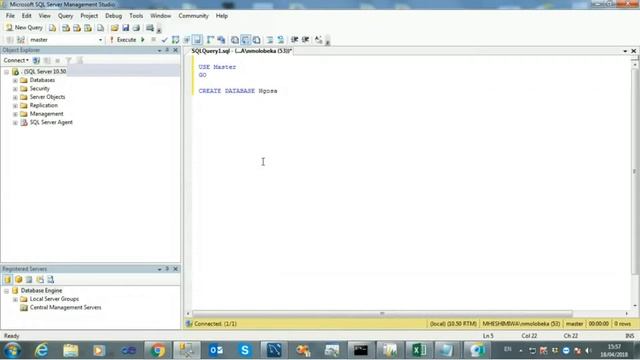Click Increase Indent icon

[305, 40]
